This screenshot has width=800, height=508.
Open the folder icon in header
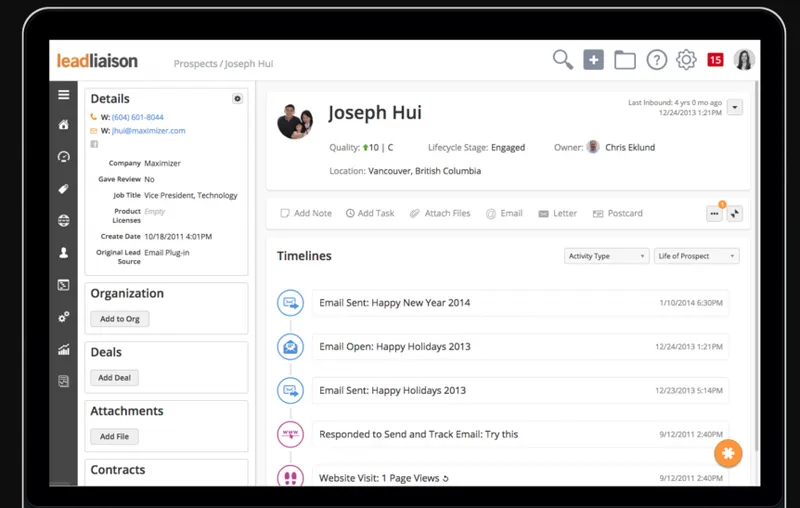click(x=624, y=60)
